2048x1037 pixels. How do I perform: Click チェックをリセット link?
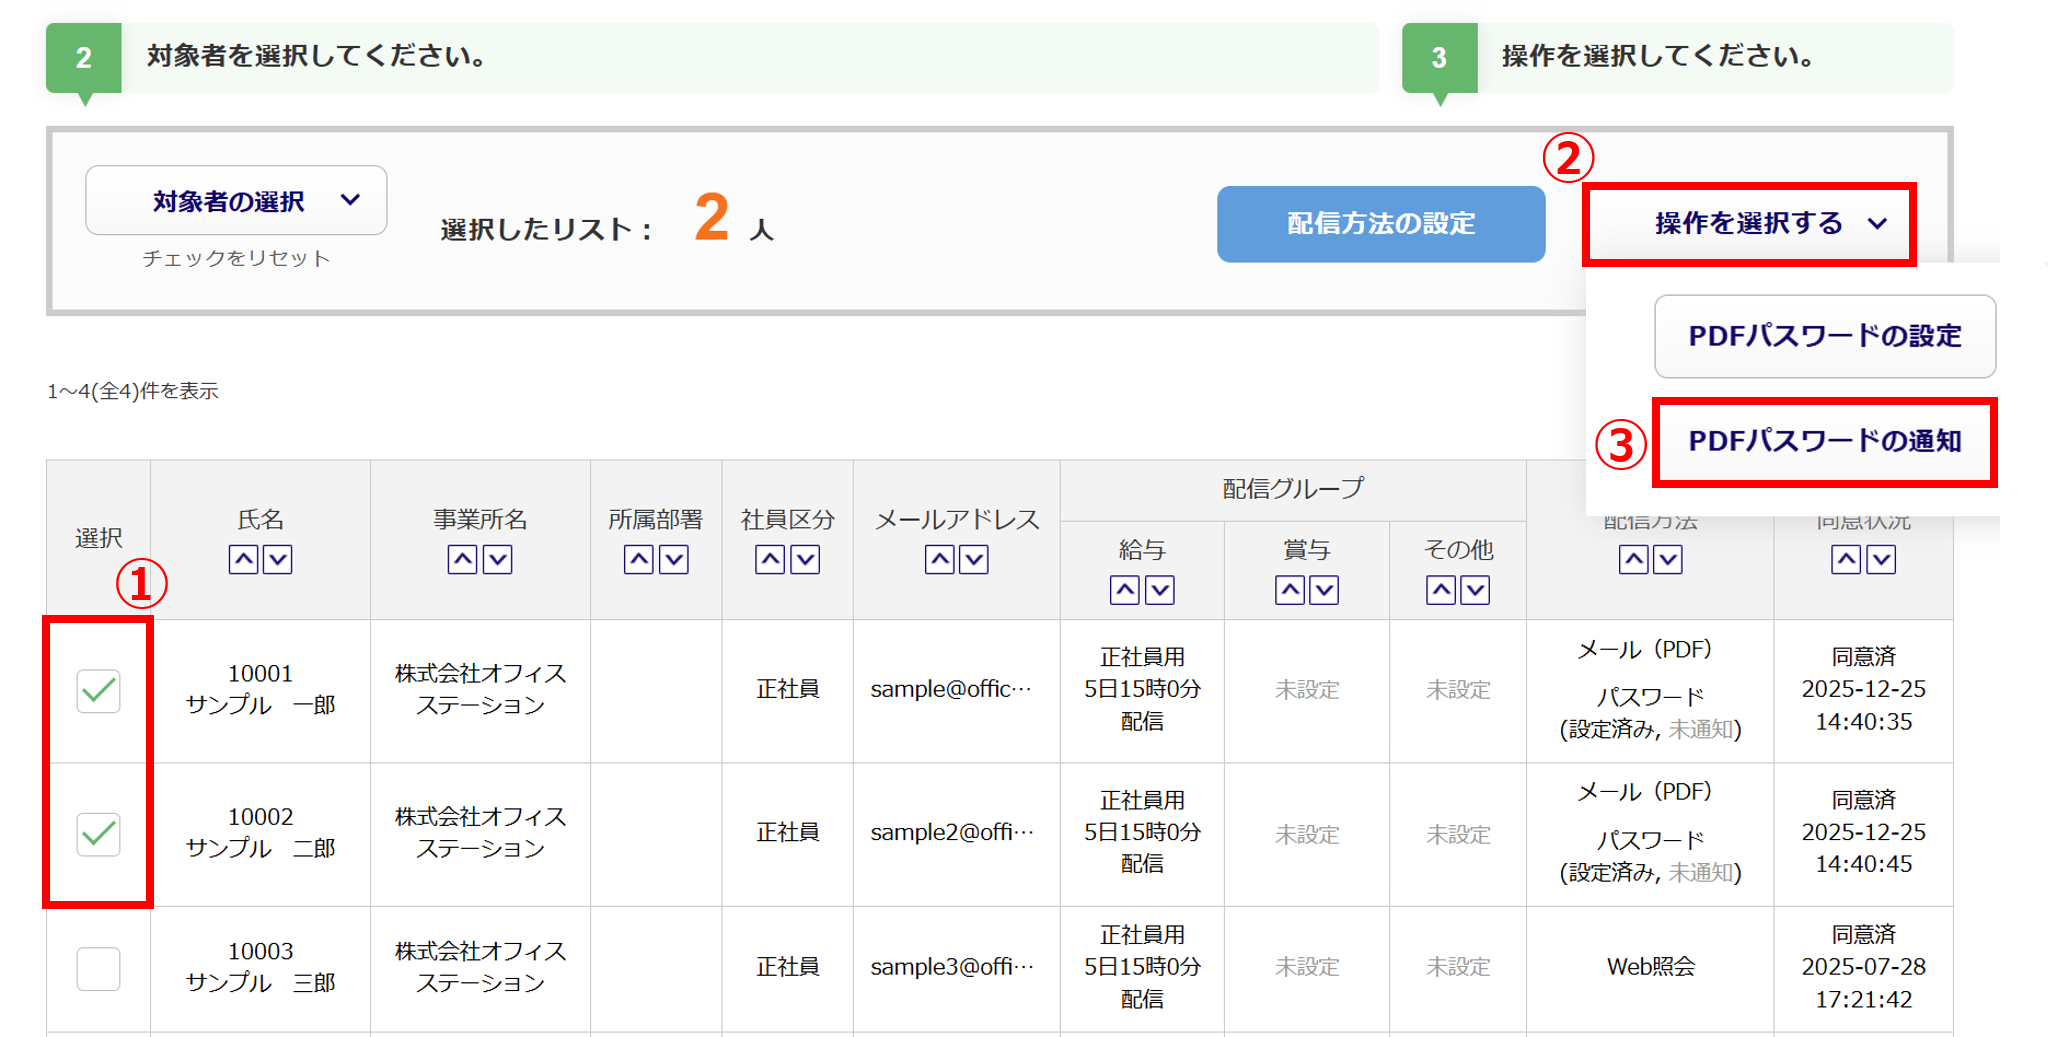tap(236, 258)
